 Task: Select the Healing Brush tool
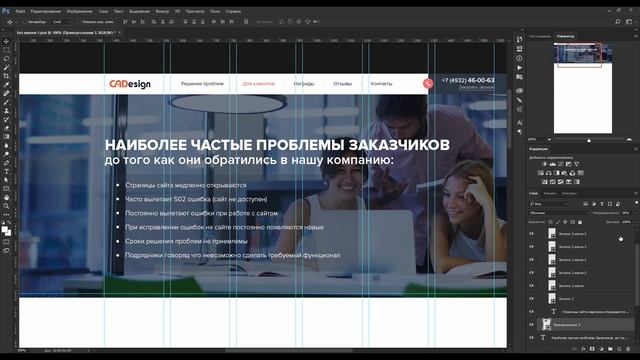(x=6, y=93)
